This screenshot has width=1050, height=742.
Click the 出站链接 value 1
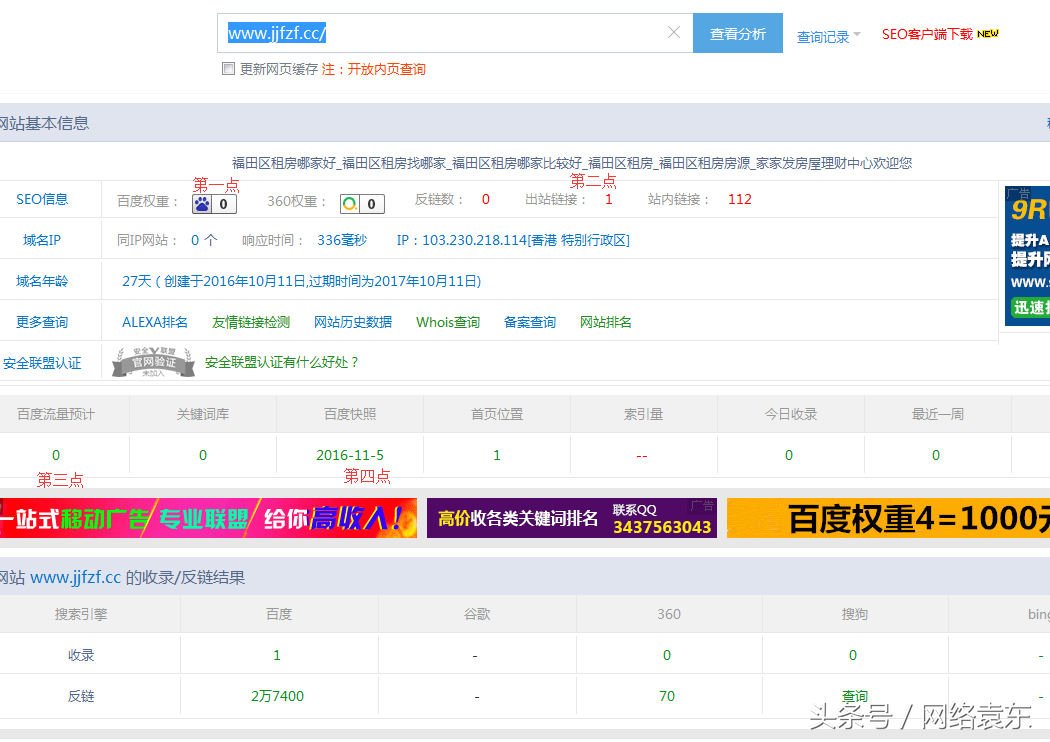click(x=608, y=199)
